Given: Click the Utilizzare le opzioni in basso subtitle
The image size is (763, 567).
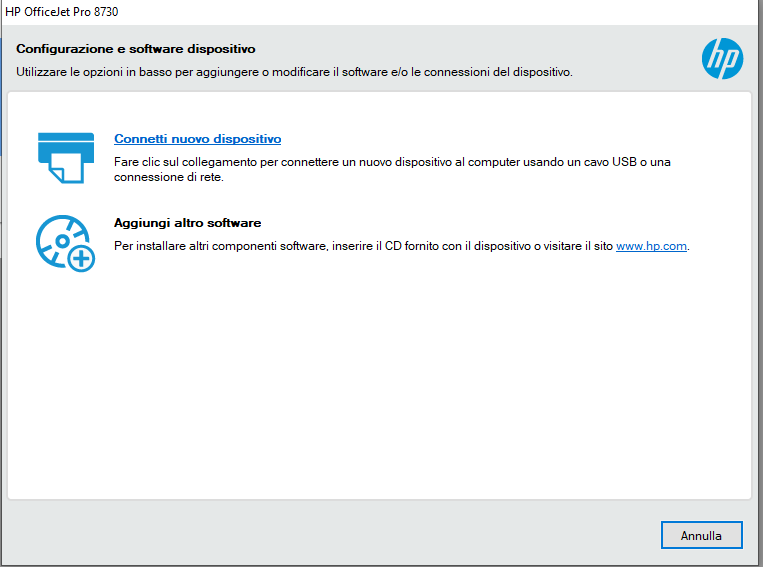Looking at the screenshot, I should 294,72.
